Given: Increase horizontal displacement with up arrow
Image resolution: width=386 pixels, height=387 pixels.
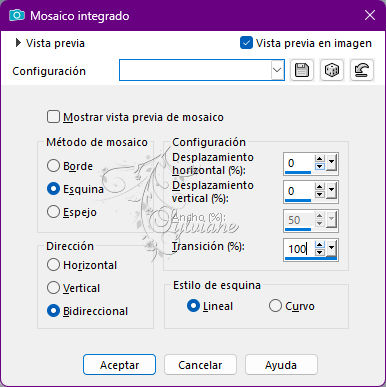Looking at the screenshot, I should tap(320, 159).
